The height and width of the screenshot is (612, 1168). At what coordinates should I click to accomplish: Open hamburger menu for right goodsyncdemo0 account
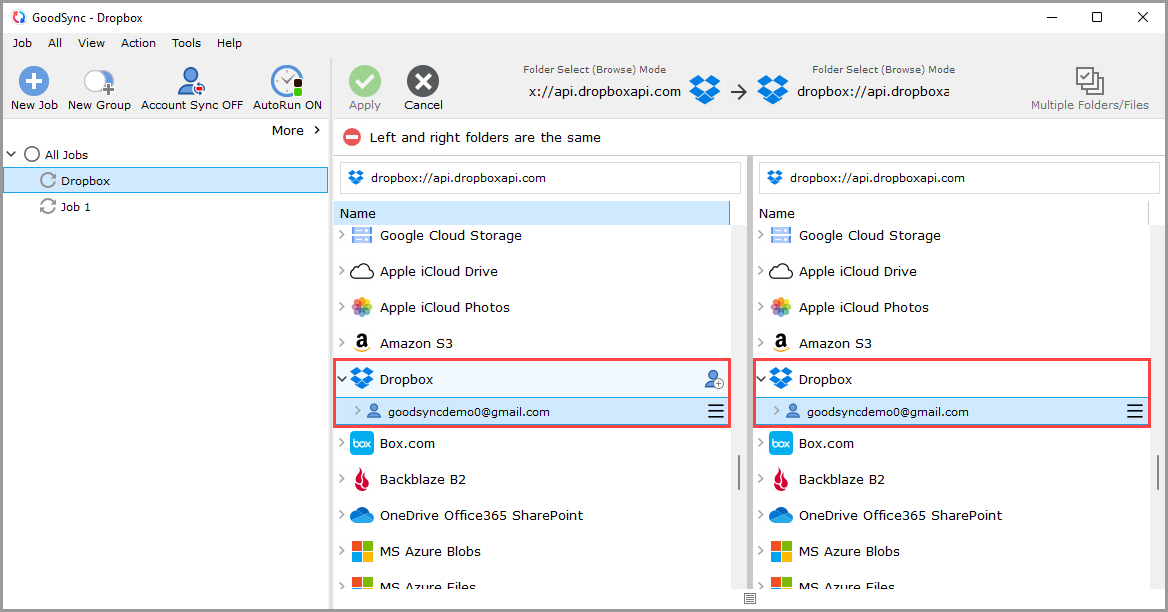coord(1134,411)
